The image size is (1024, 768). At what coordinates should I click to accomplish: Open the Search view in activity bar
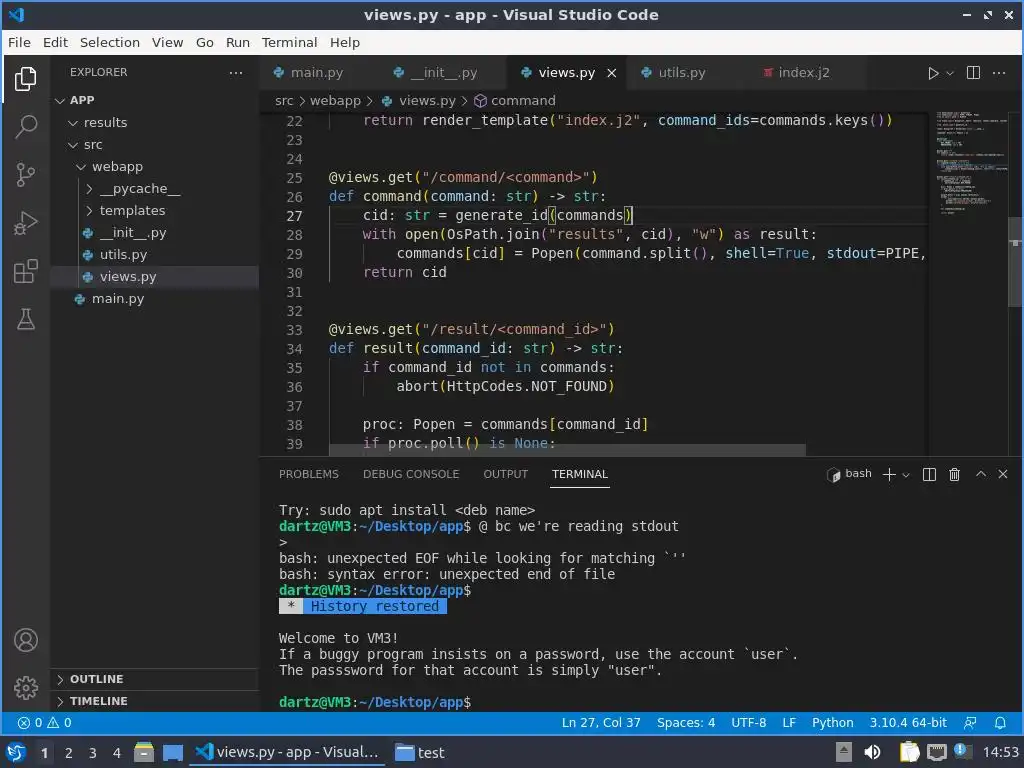(25, 127)
